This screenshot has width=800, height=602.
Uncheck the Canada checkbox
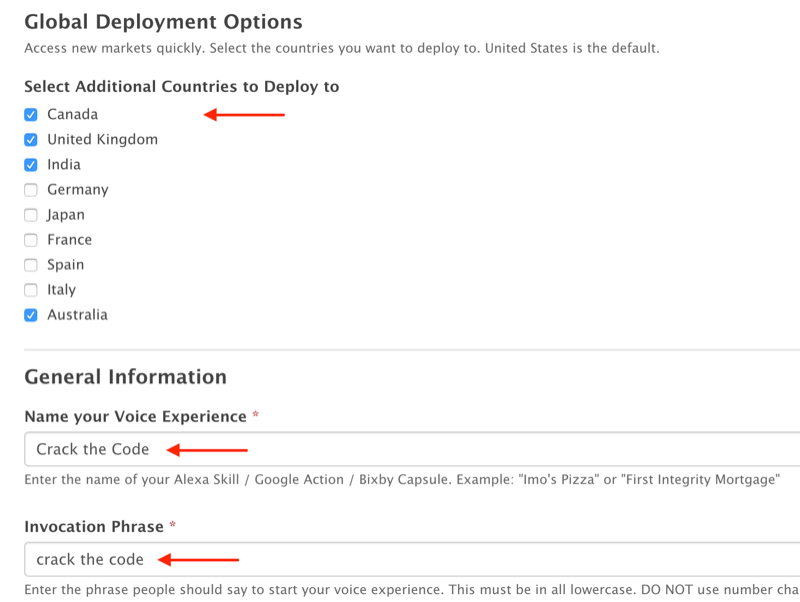[31, 115]
